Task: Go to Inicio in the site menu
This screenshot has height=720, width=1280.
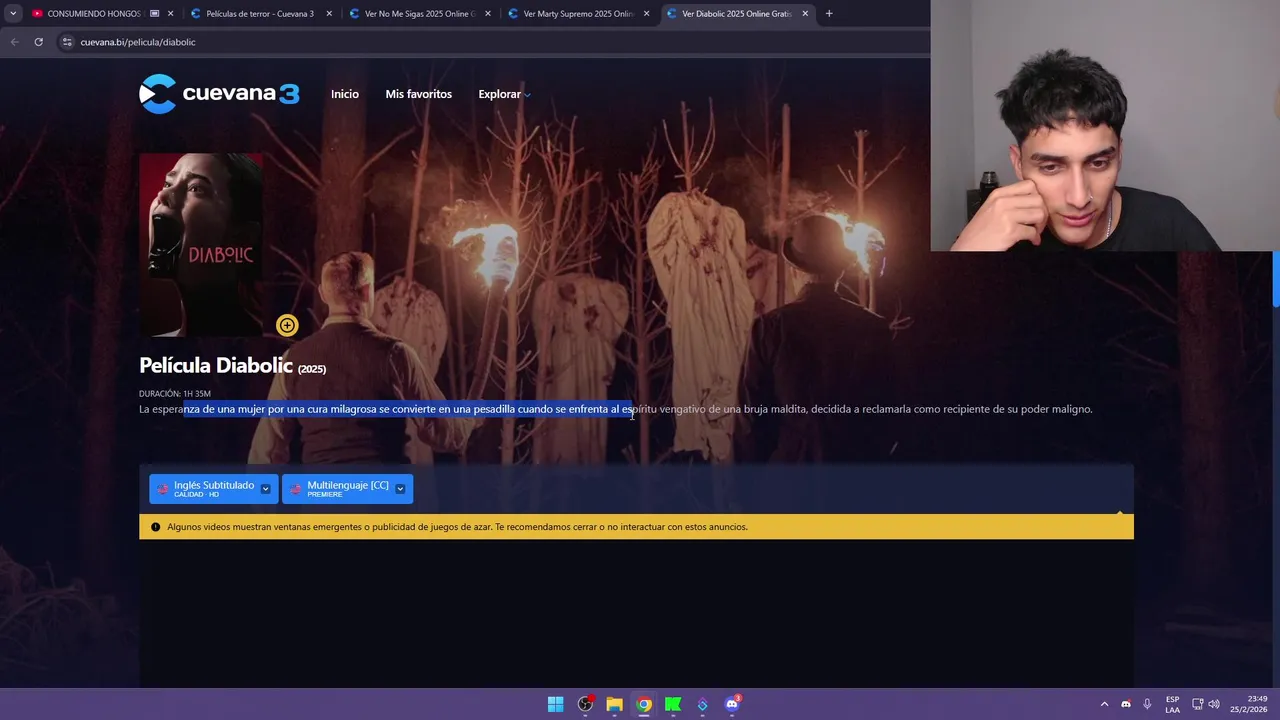Action: coord(345,94)
